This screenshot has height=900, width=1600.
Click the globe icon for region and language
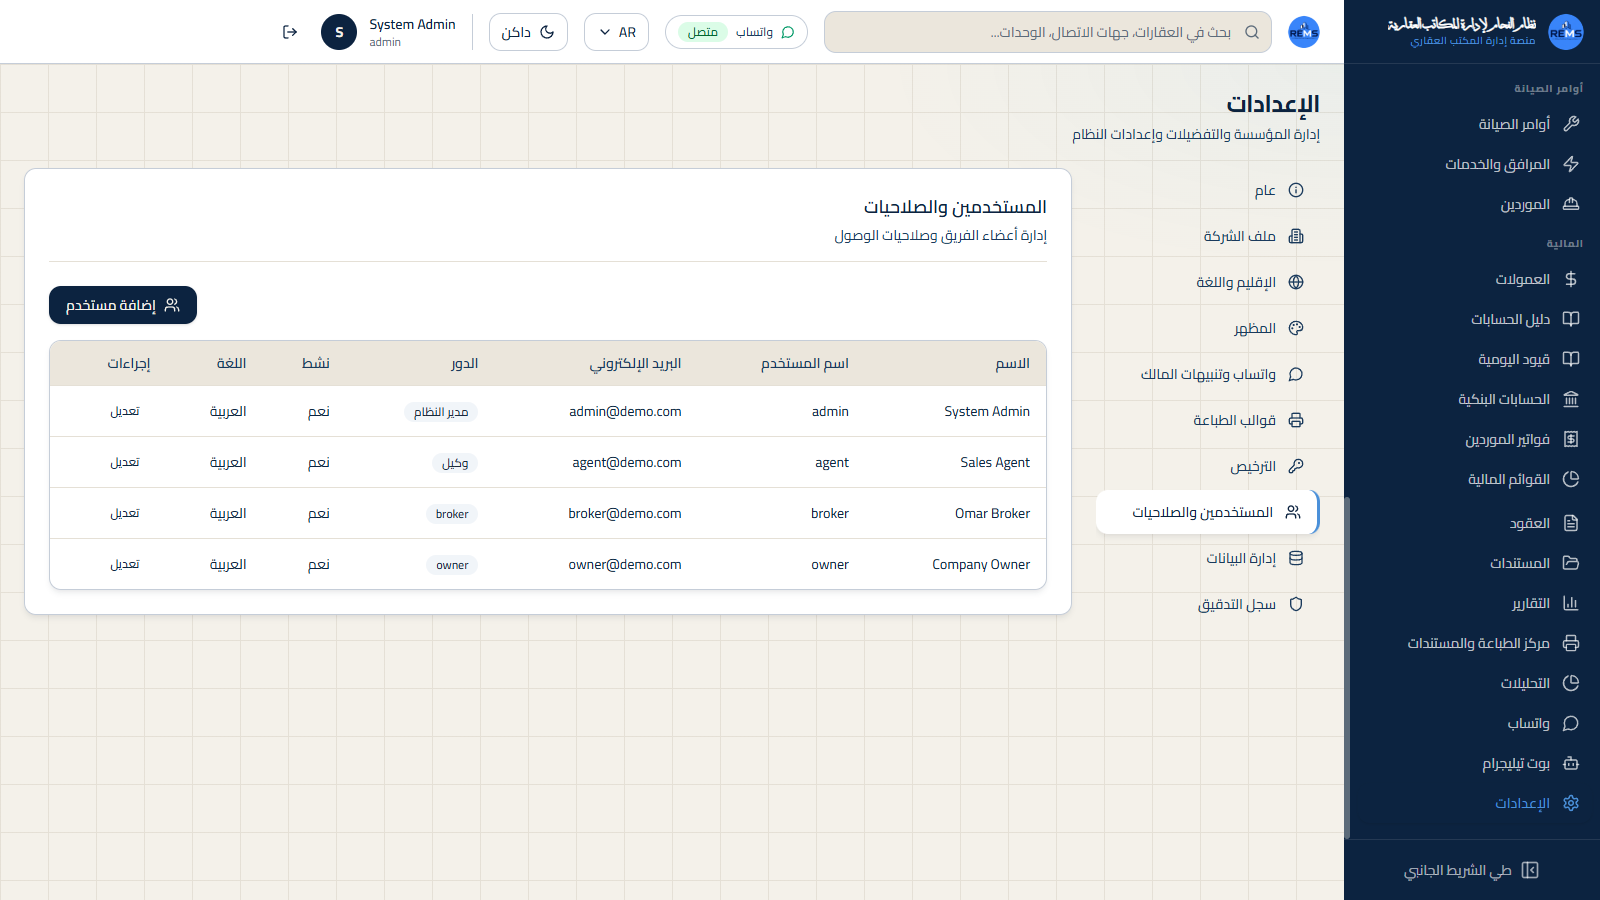coord(1296,282)
